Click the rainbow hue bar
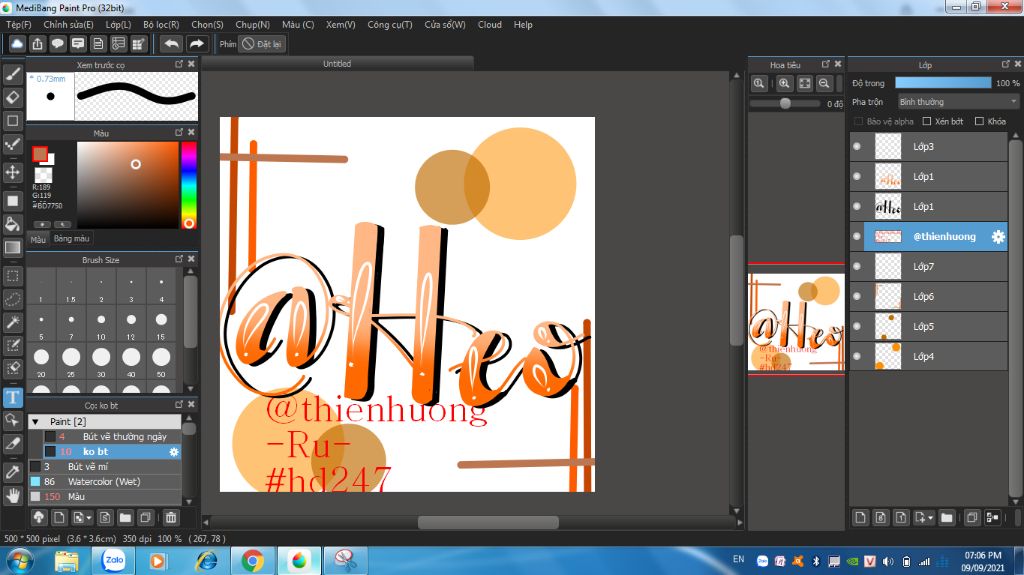 click(x=188, y=185)
